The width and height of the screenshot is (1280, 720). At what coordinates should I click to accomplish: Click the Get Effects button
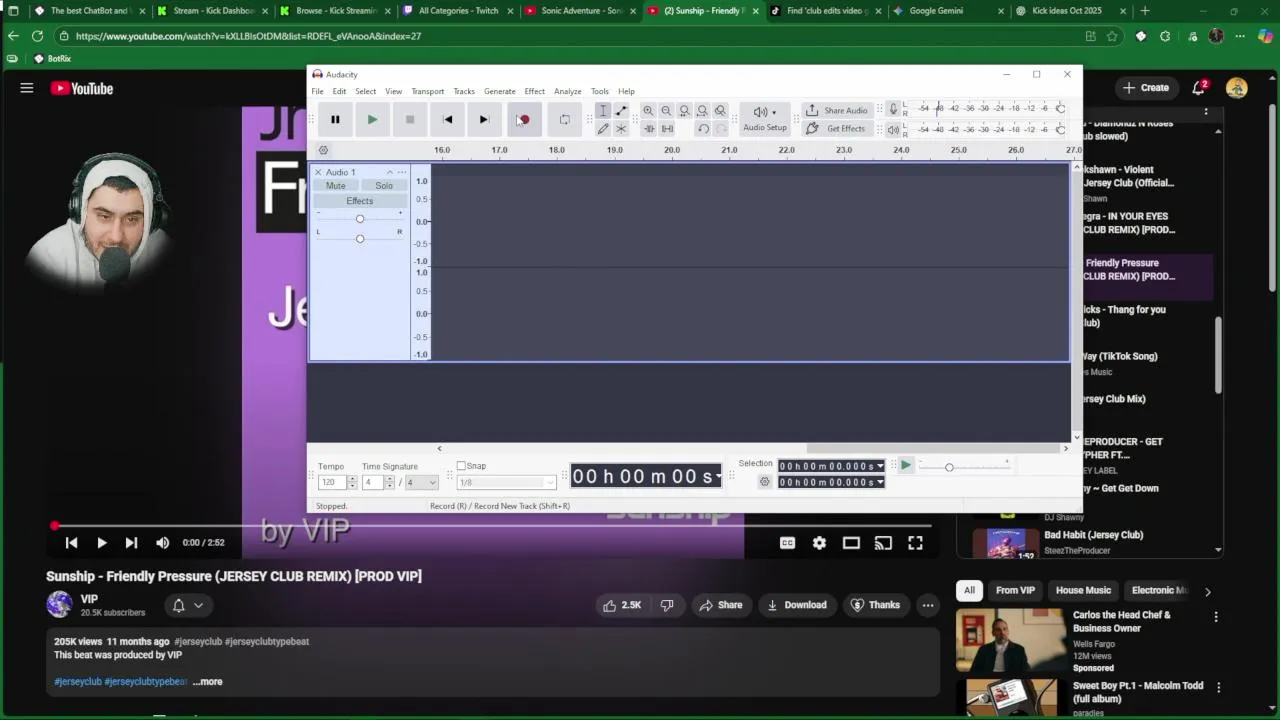(836, 129)
